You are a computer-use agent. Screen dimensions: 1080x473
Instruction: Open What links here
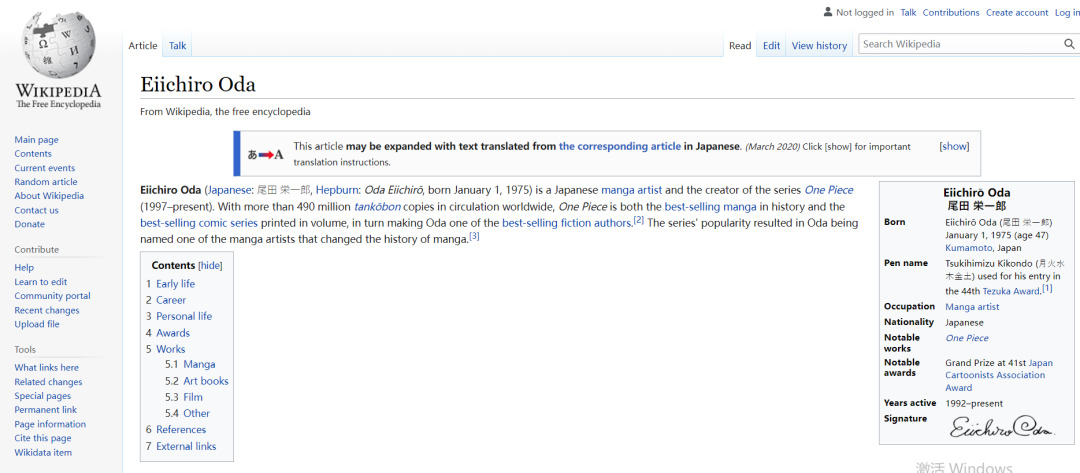tap(47, 367)
